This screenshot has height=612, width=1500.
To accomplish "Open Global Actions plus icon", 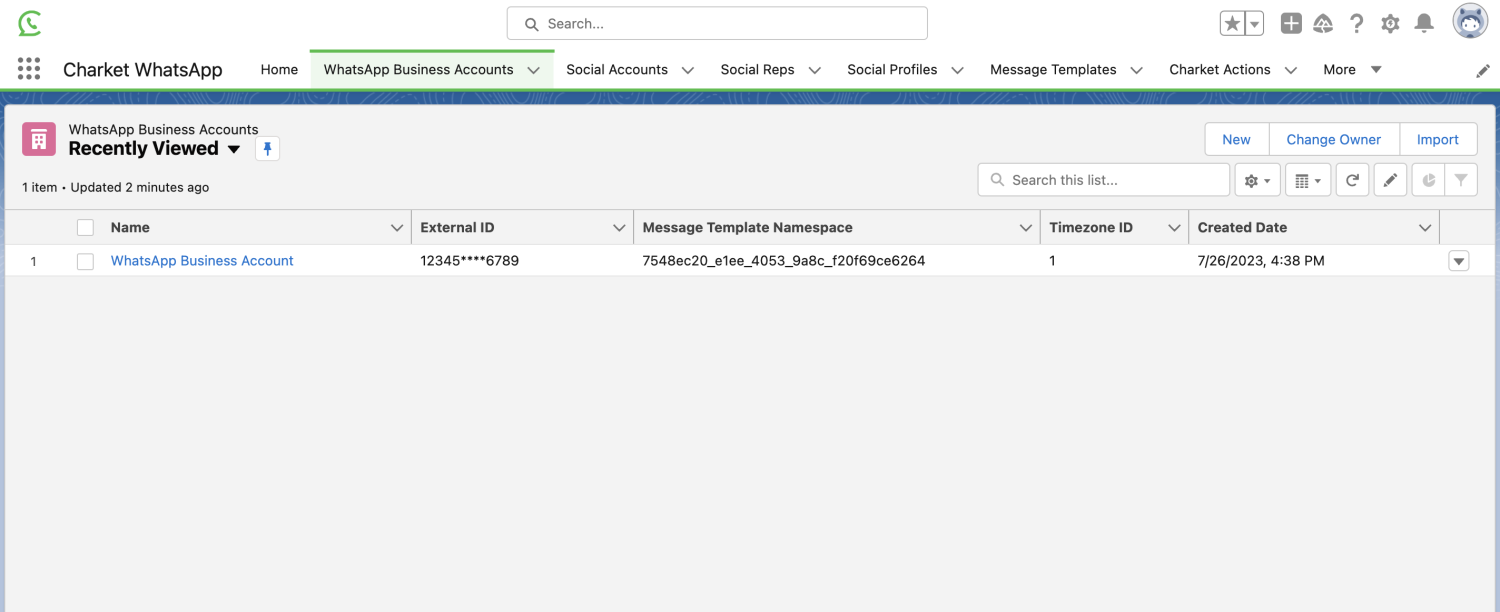I will point(1291,23).
